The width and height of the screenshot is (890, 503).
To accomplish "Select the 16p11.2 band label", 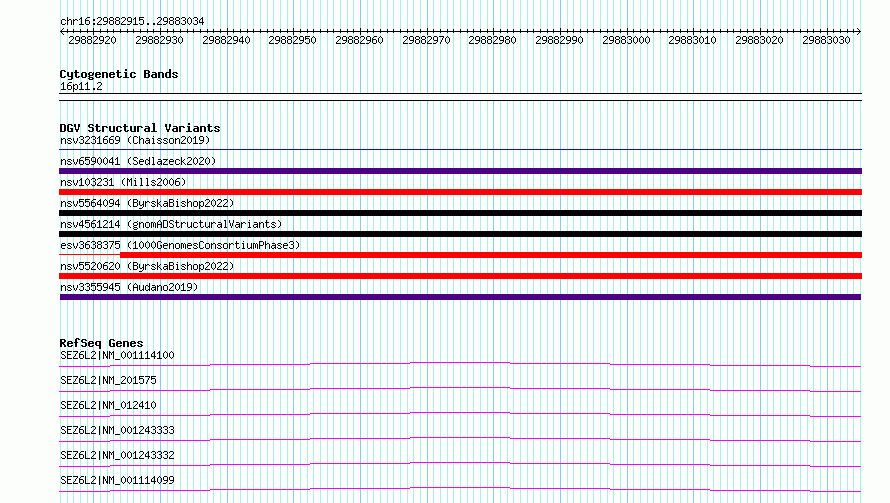I will [81, 86].
